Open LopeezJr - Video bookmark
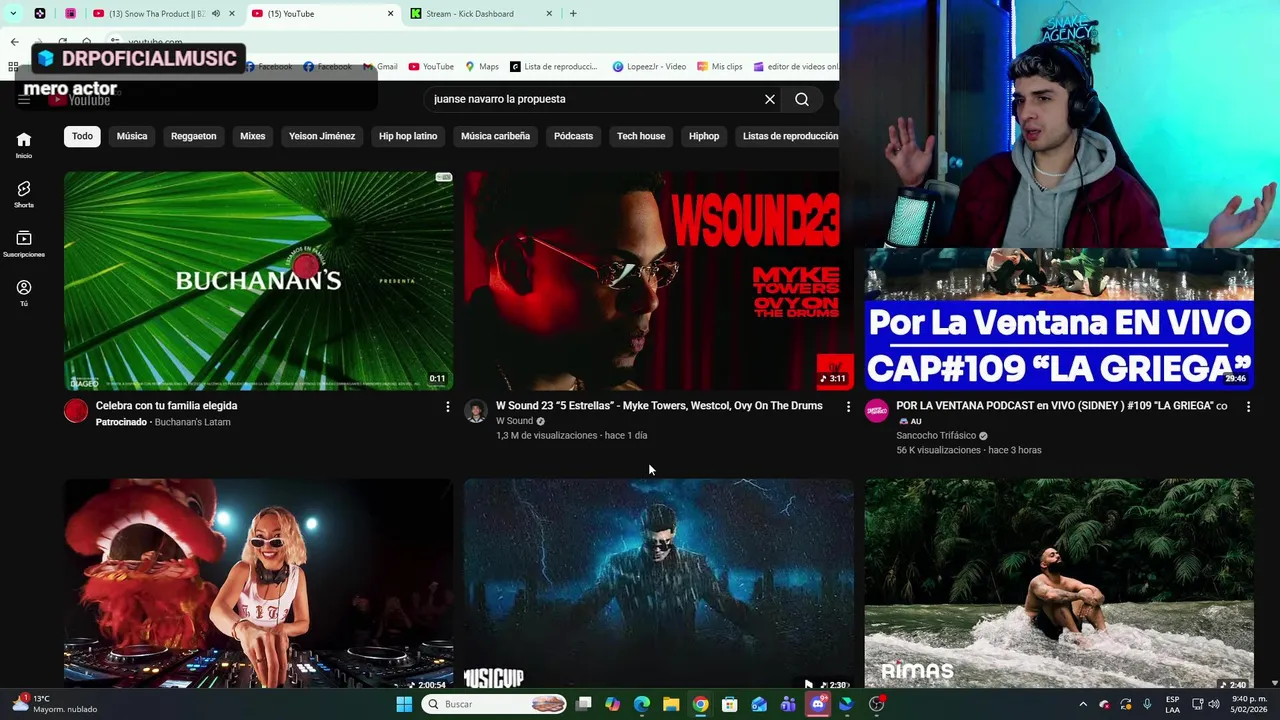1280x720 pixels. click(649, 67)
